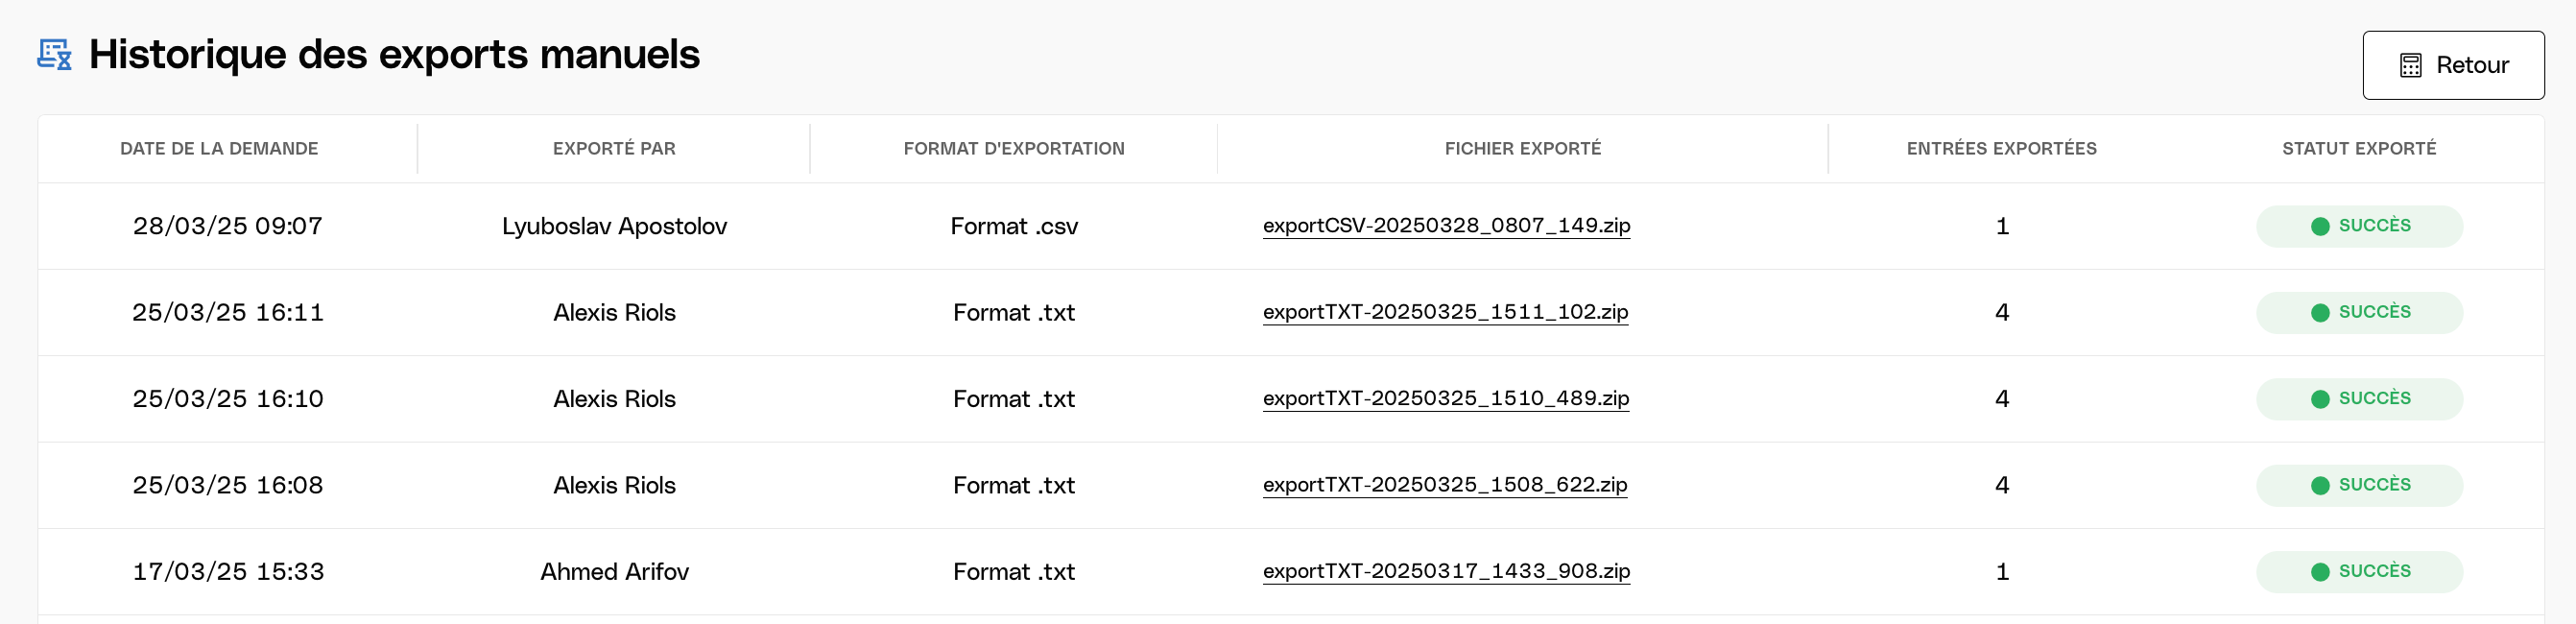Click Succès badge for Lyuboslav Apostolov export
2576x624 pixels.
(2358, 226)
